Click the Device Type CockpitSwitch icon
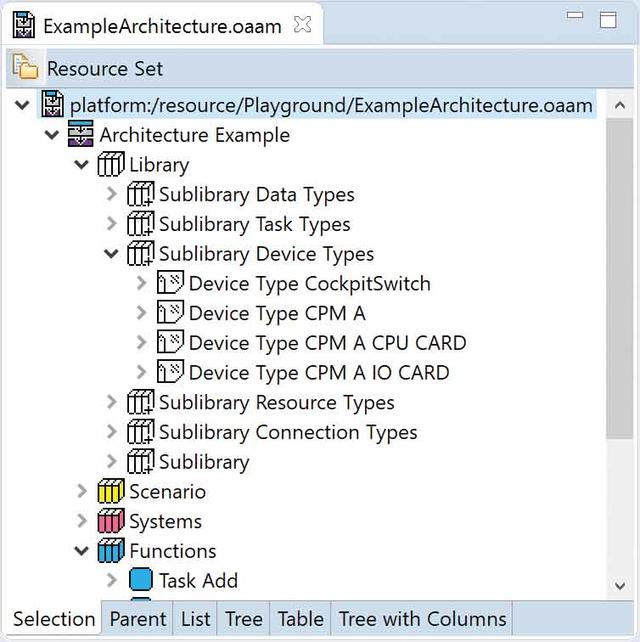640x642 pixels. pyautogui.click(x=170, y=283)
